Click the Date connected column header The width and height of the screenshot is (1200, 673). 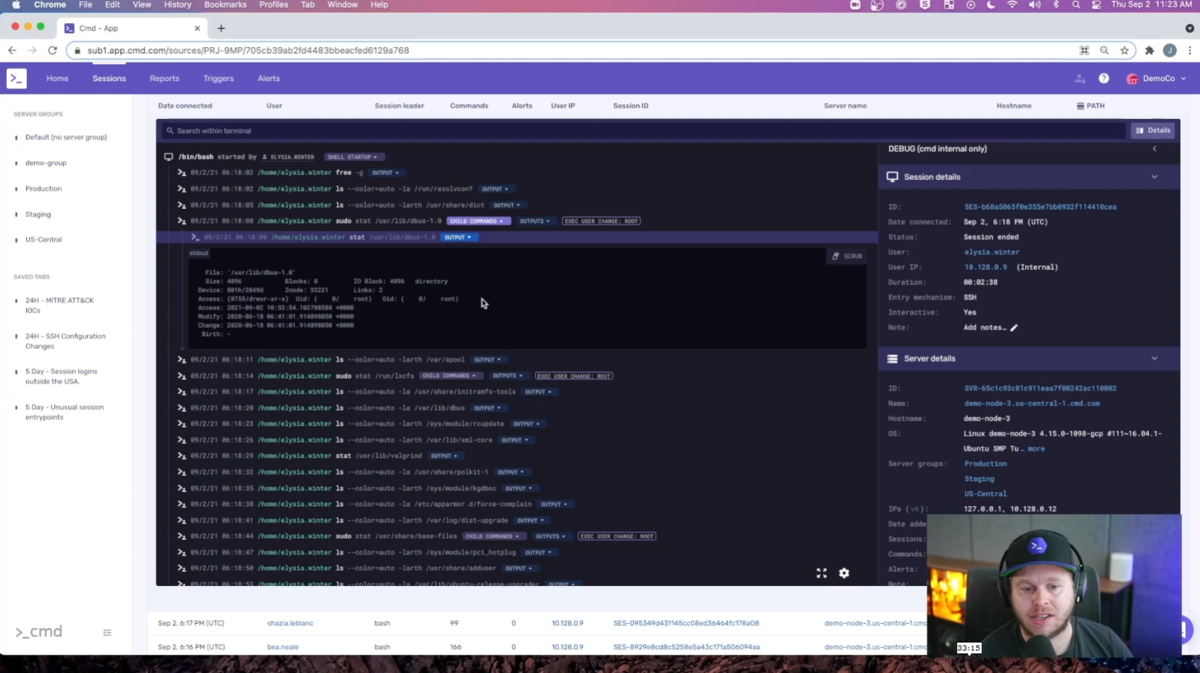coord(185,105)
